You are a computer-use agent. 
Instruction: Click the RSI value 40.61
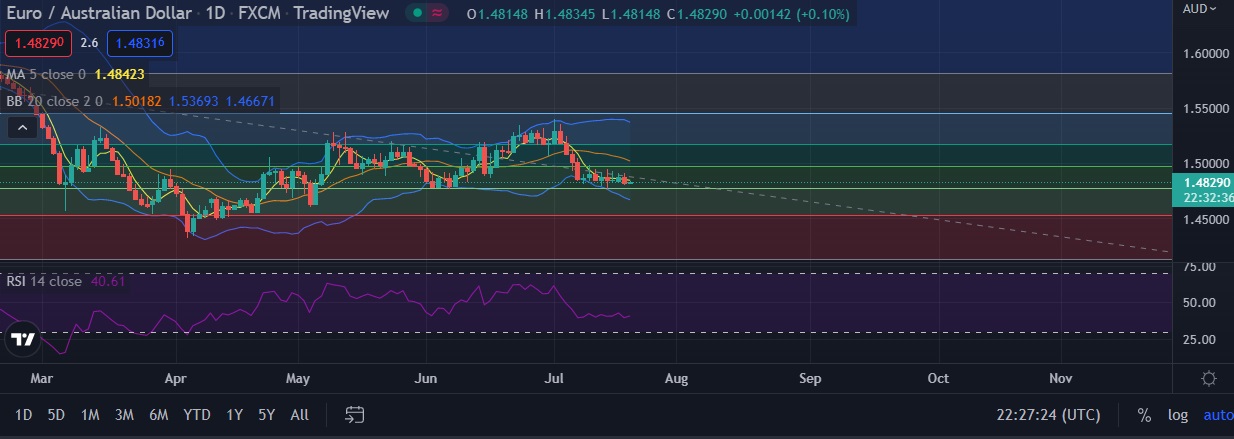[108, 282]
